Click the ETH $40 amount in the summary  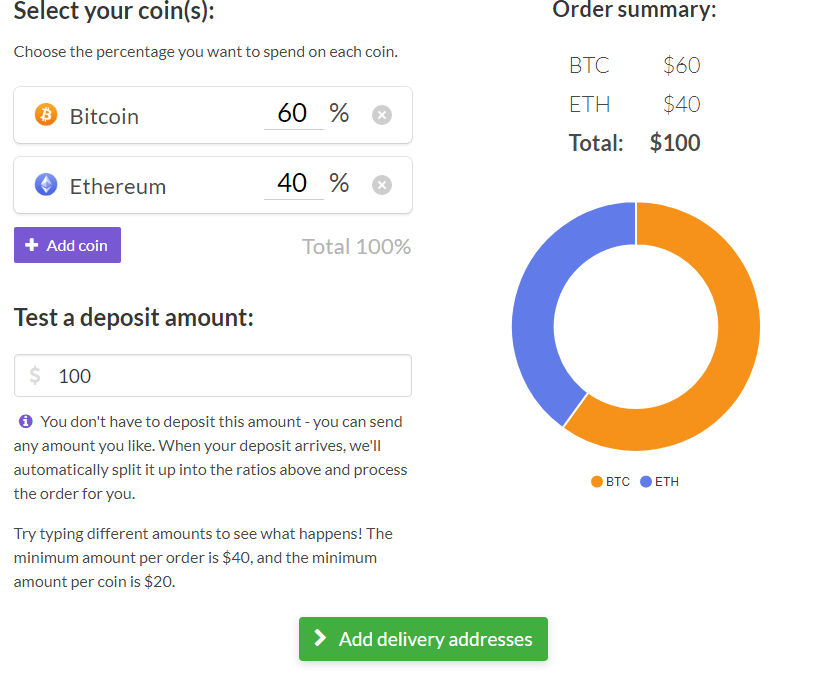[x=681, y=104]
